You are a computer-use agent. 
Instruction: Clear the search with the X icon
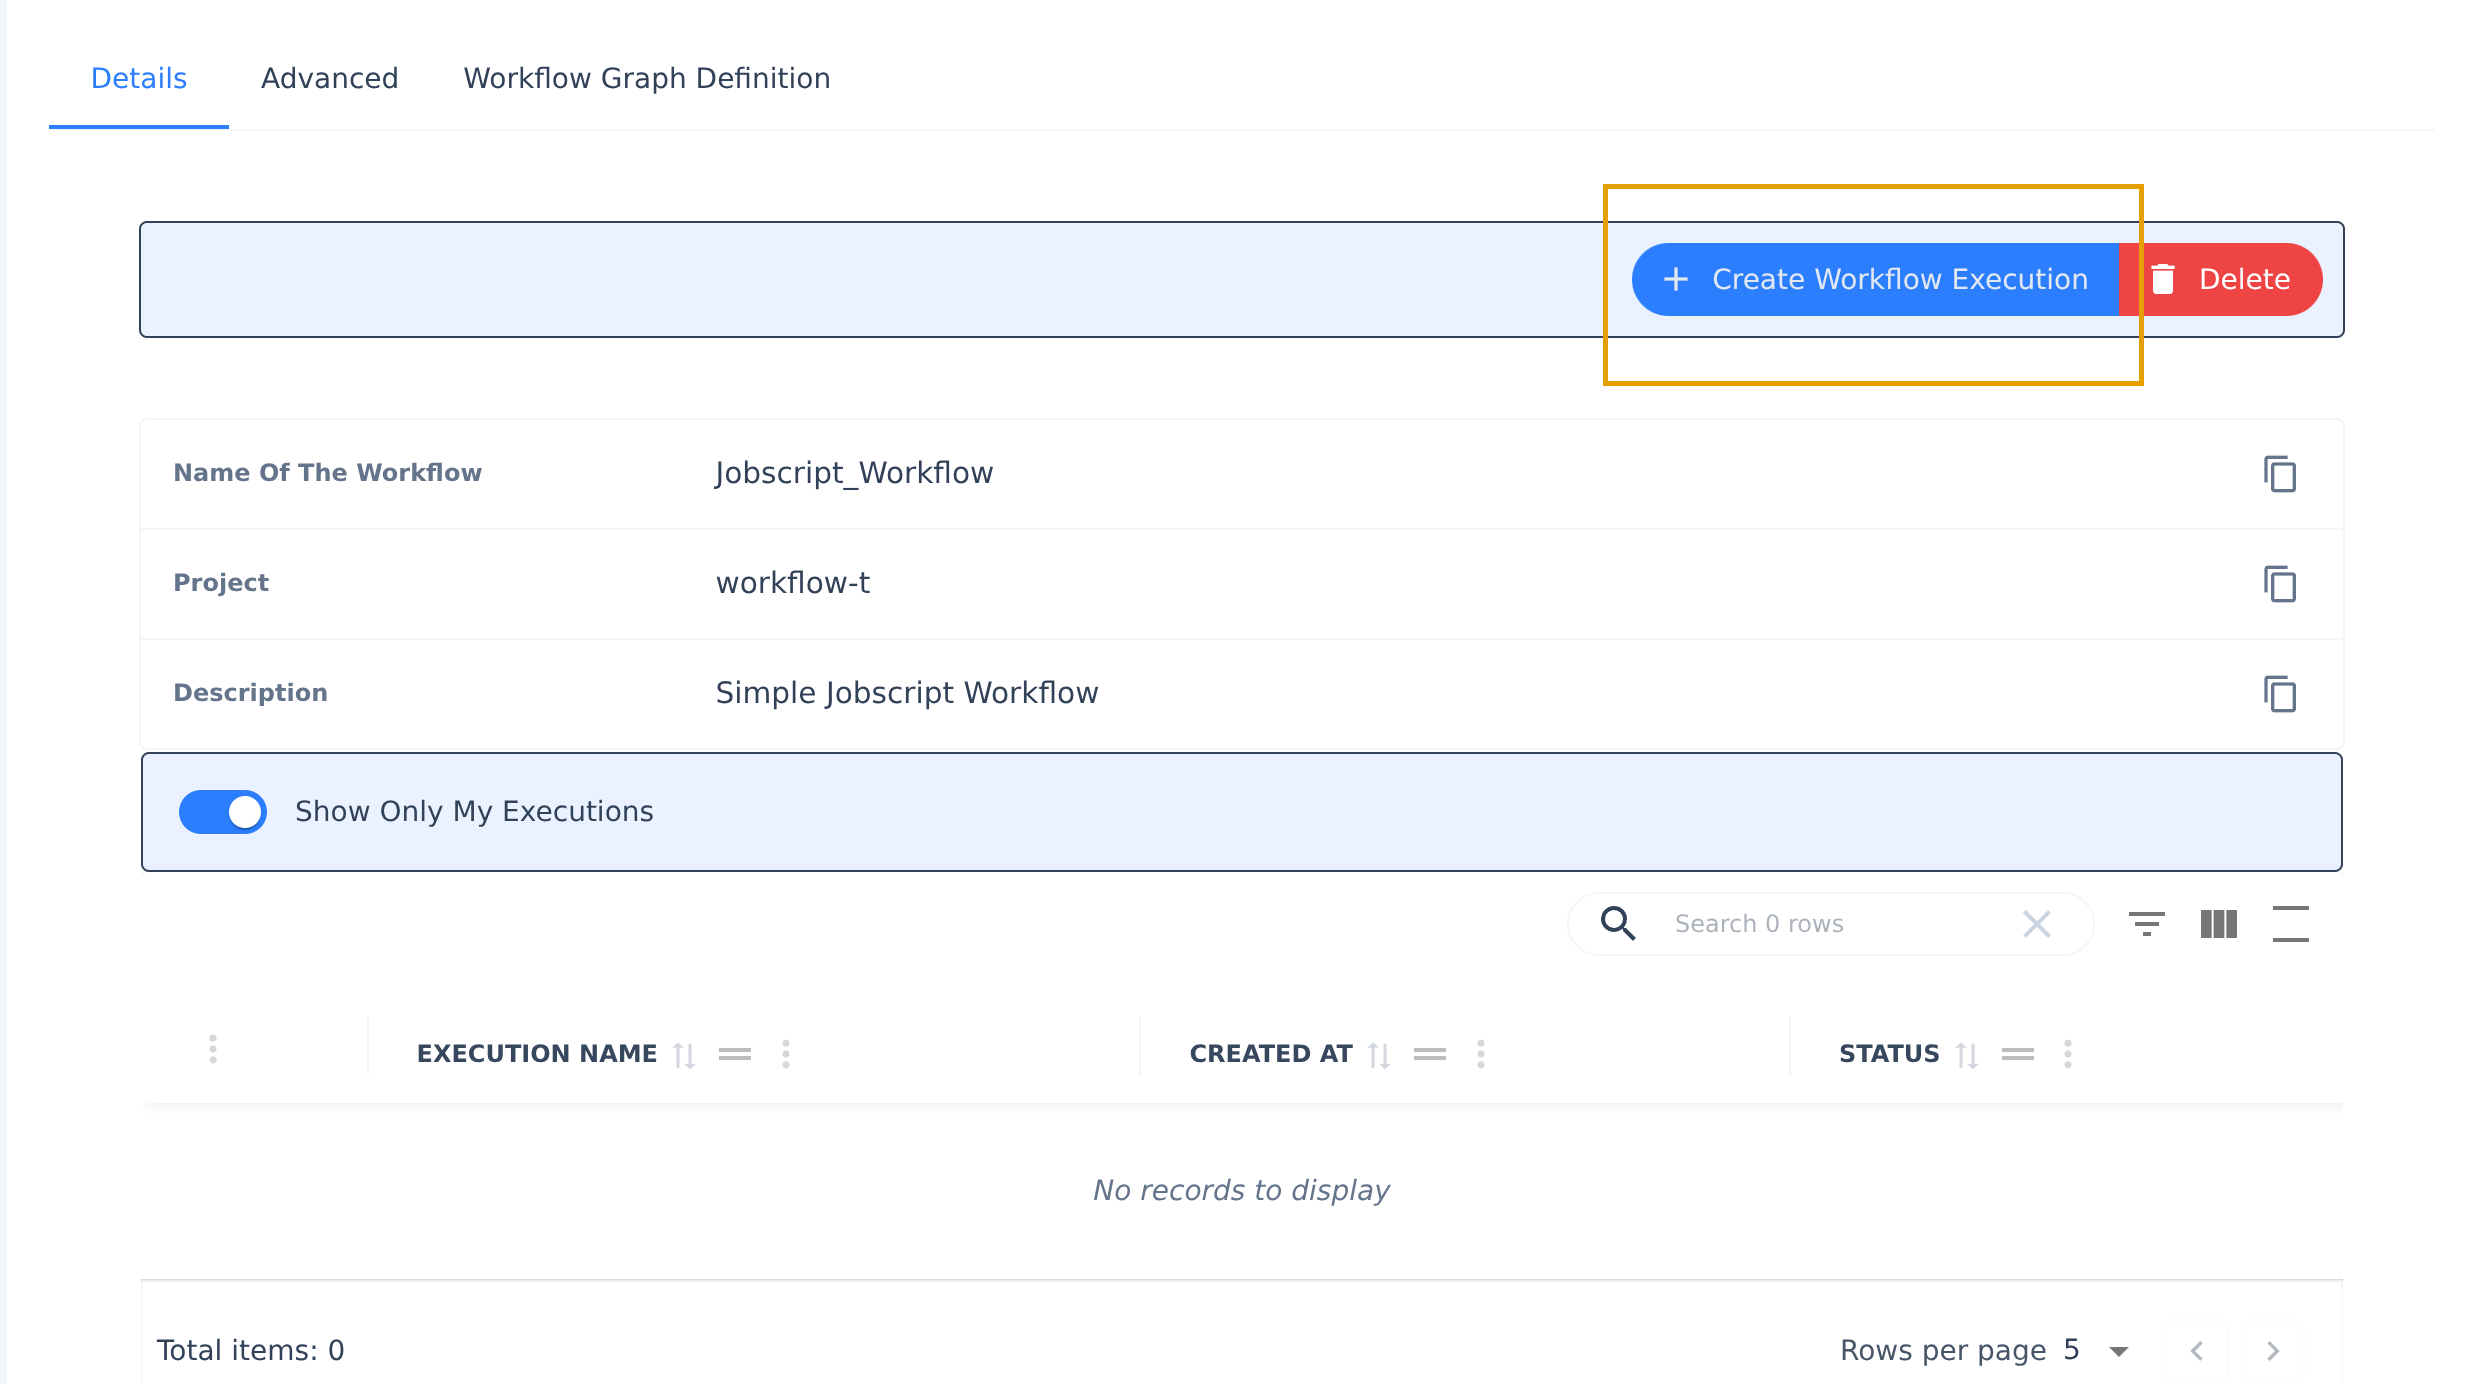coord(2037,924)
